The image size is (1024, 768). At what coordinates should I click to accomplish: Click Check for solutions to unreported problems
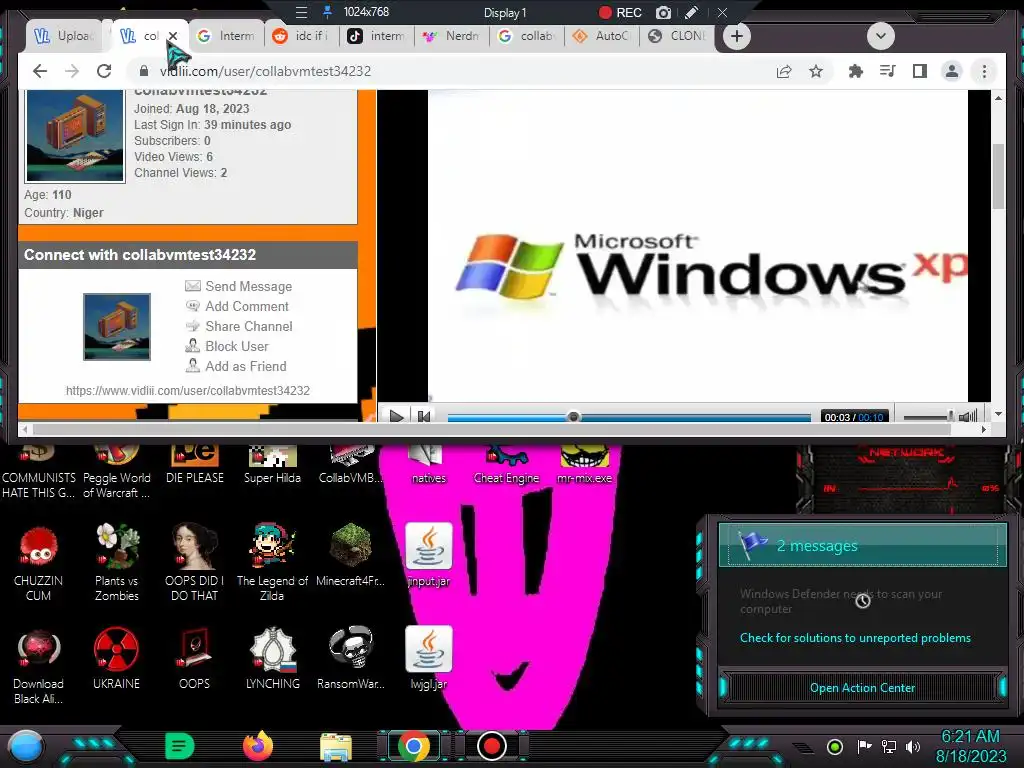(x=855, y=638)
